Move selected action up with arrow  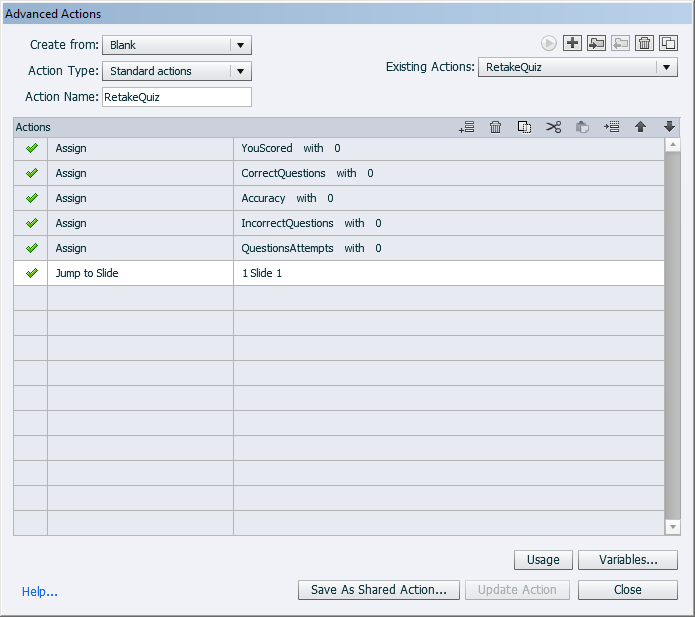tap(640, 127)
